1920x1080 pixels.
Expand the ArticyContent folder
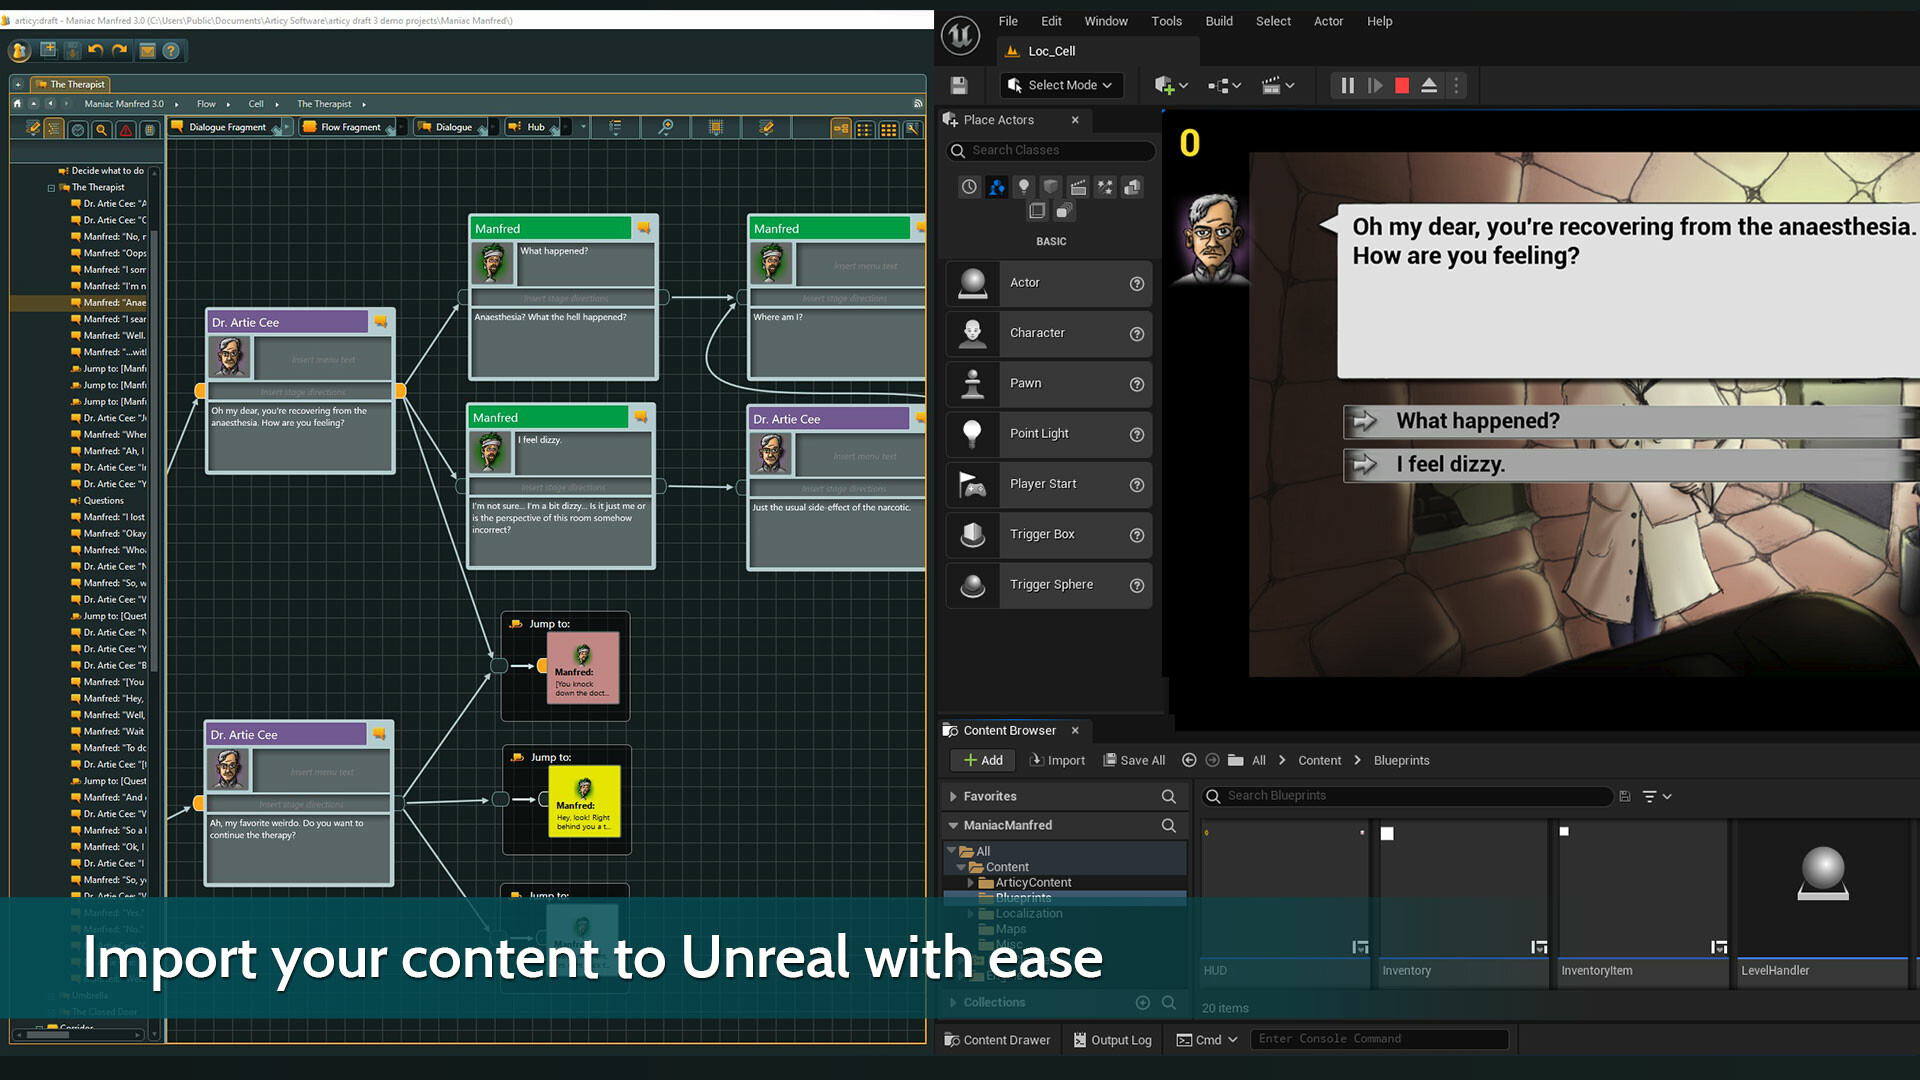[x=970, y=882]
